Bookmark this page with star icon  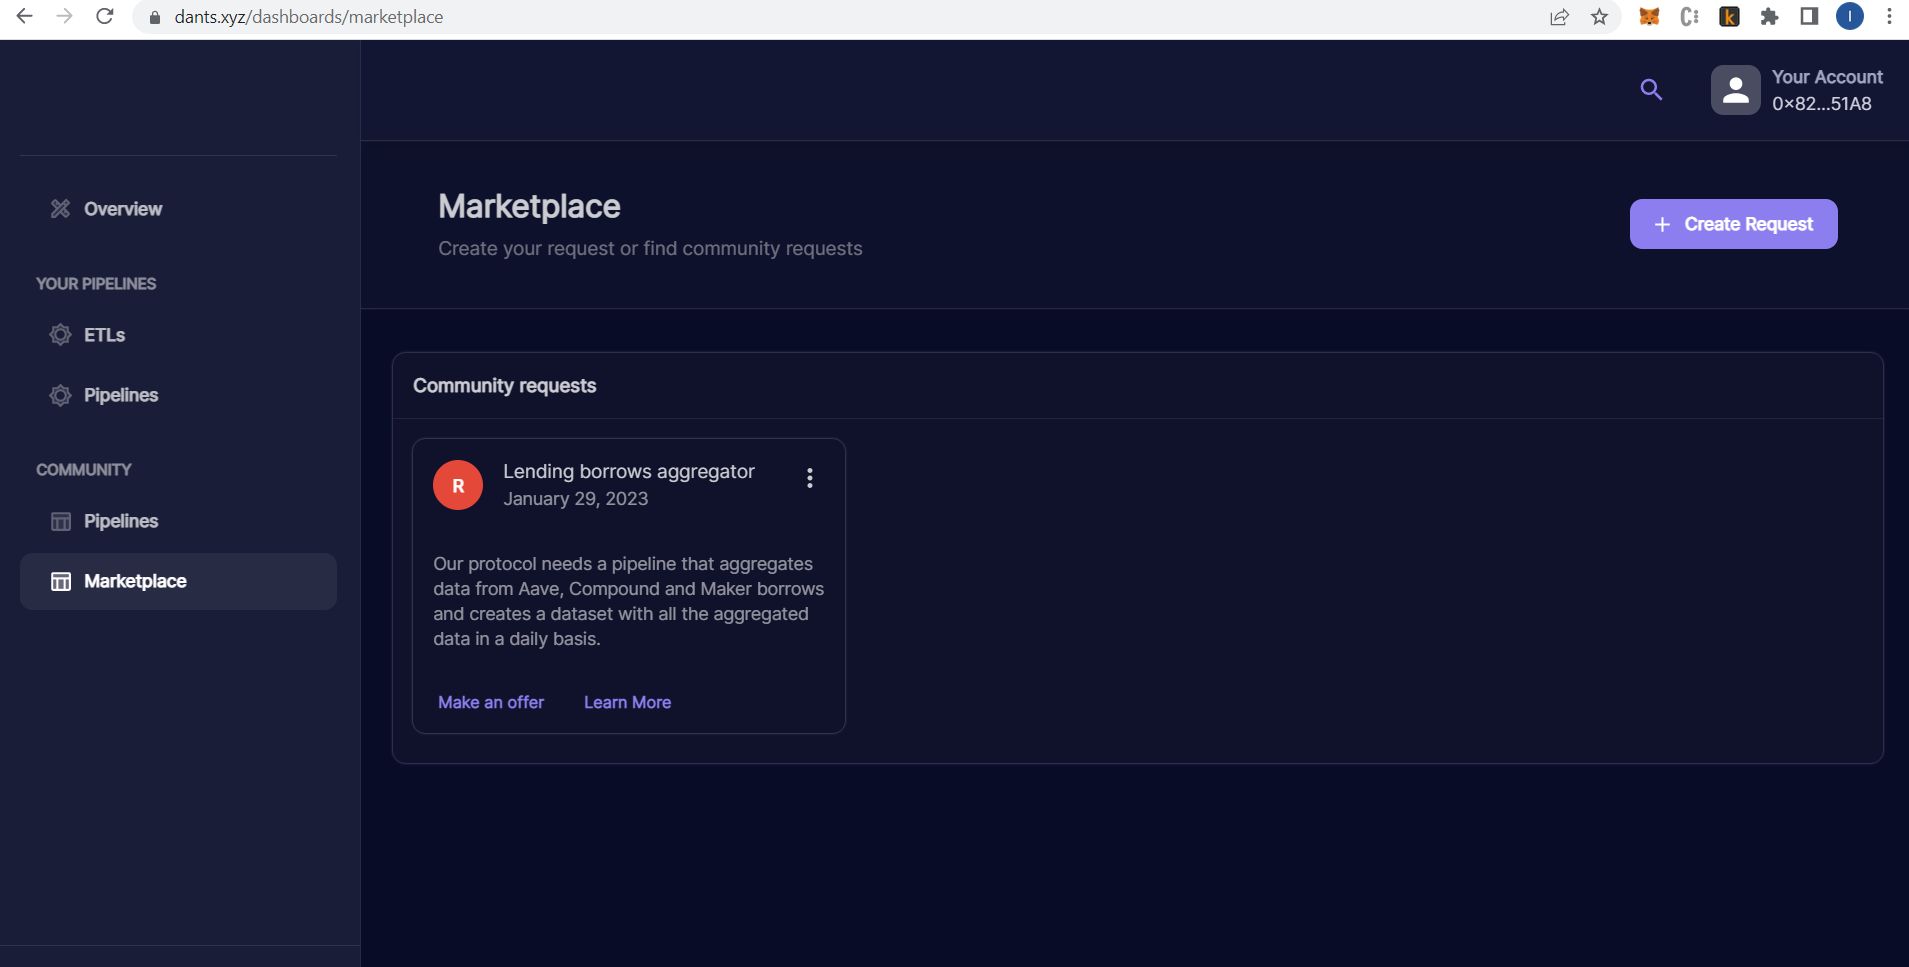tap(1600, 17)
